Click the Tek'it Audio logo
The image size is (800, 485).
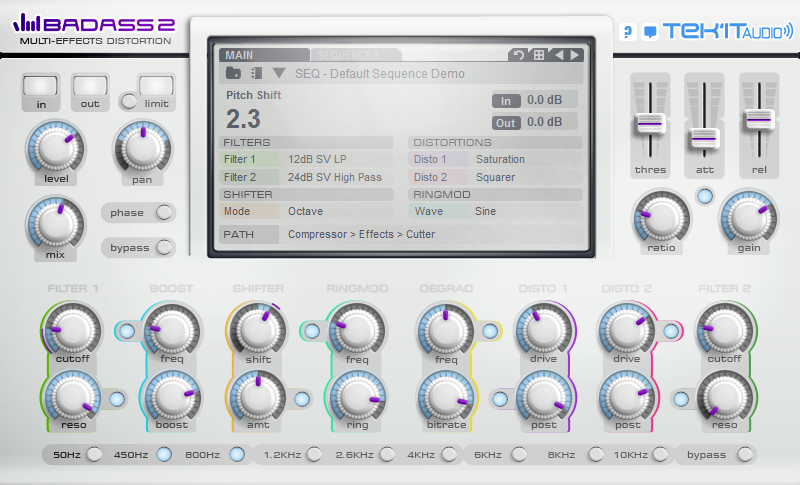(729, 31)
